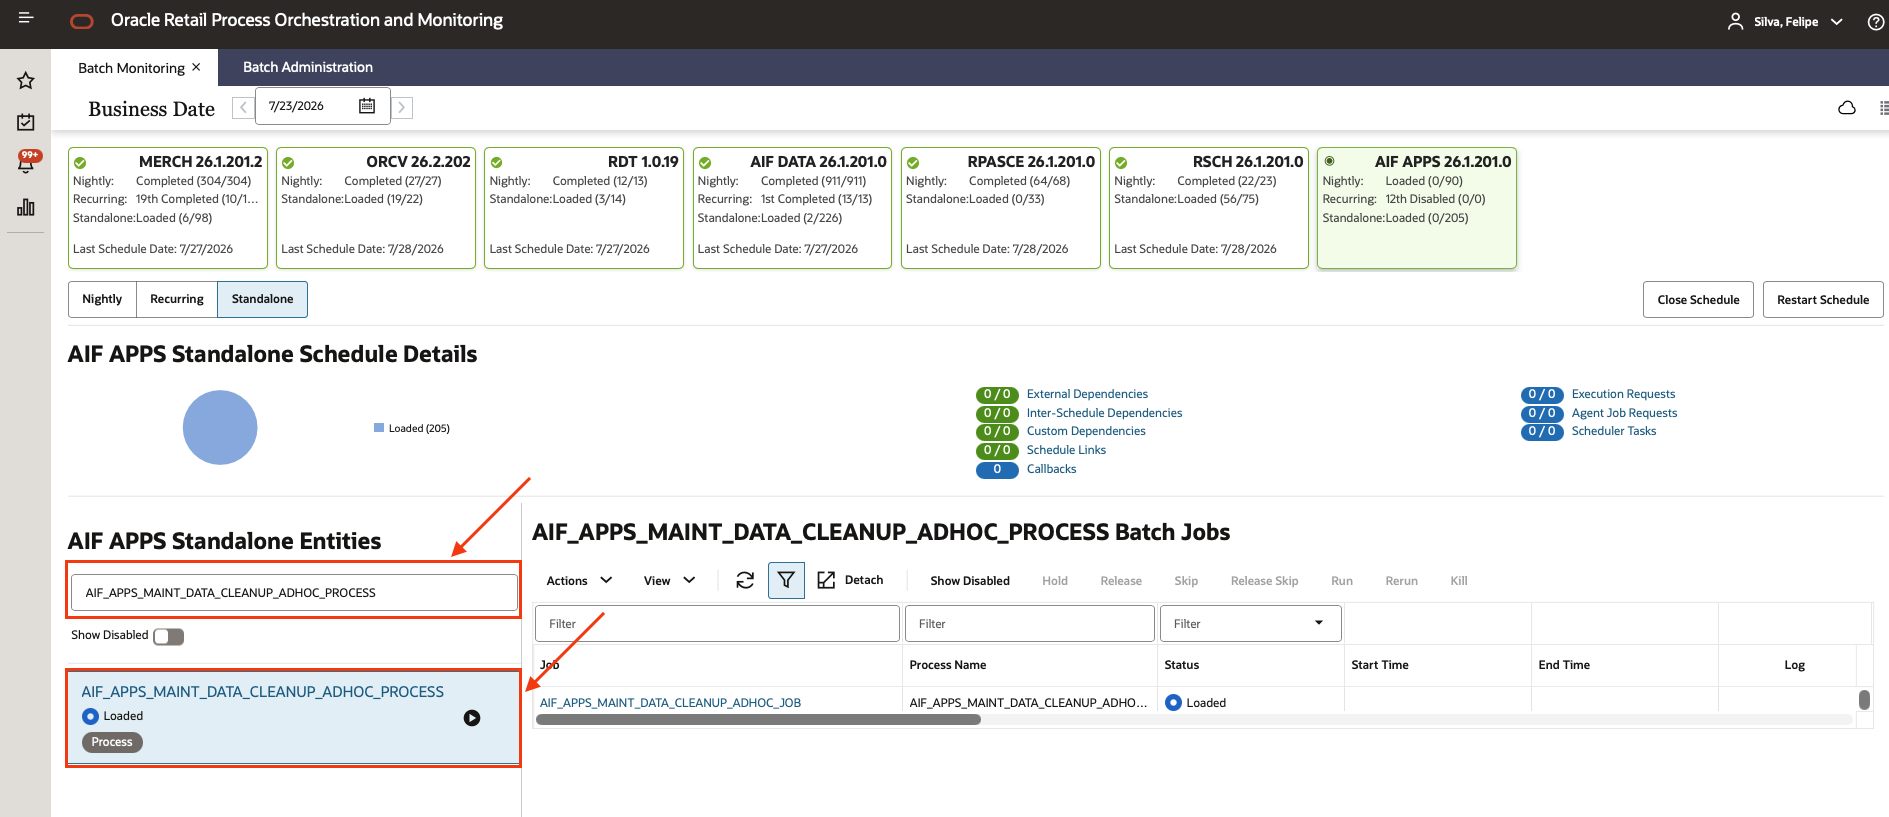
Task: Close the Batch Monitoring tab
Action: point(196,67)
